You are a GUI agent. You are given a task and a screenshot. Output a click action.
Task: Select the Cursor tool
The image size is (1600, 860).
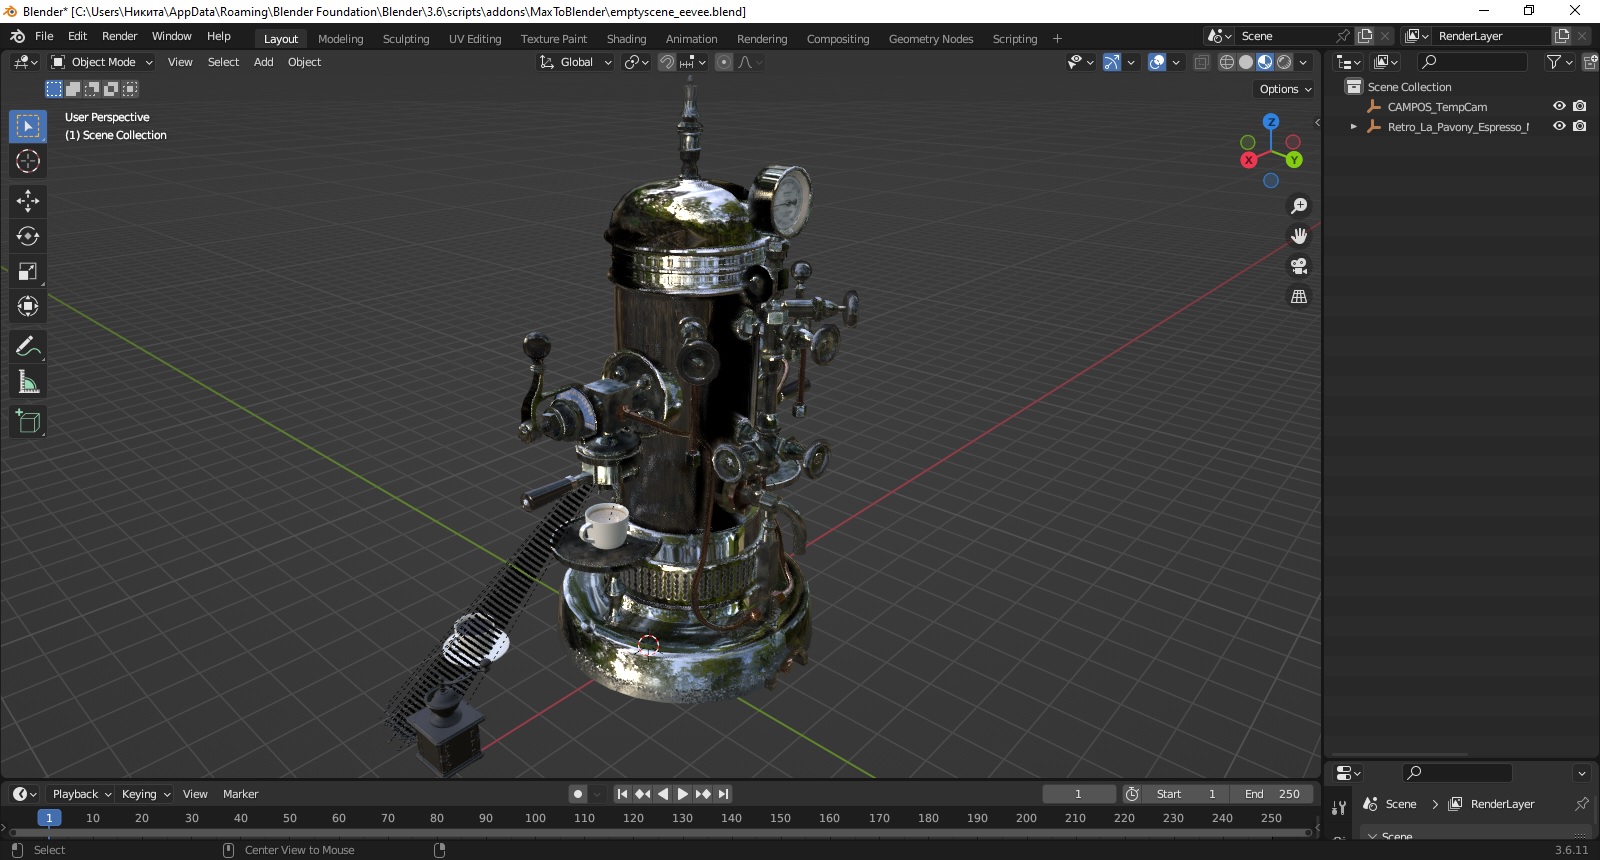28,161
